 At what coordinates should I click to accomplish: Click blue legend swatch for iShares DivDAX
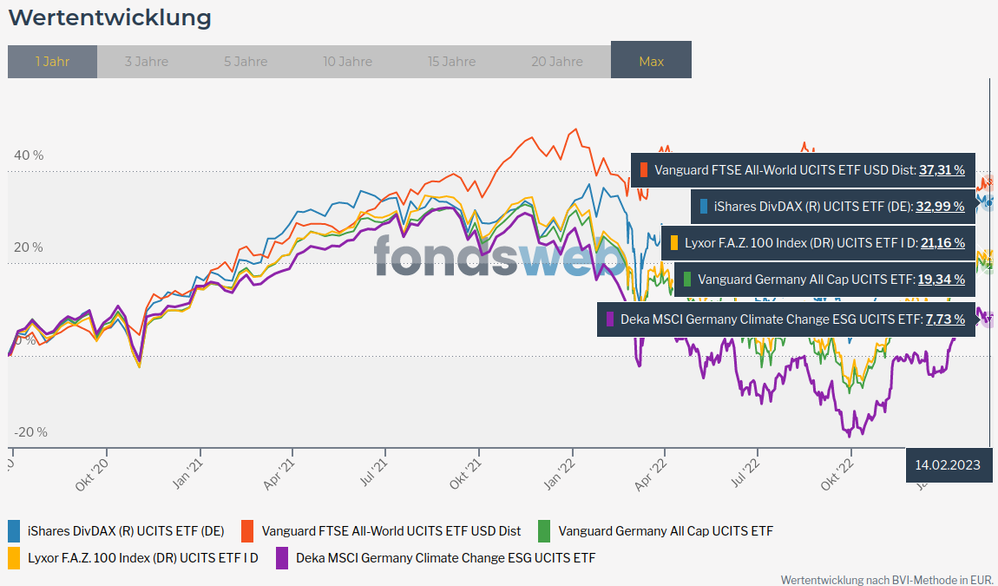(14, 530)
